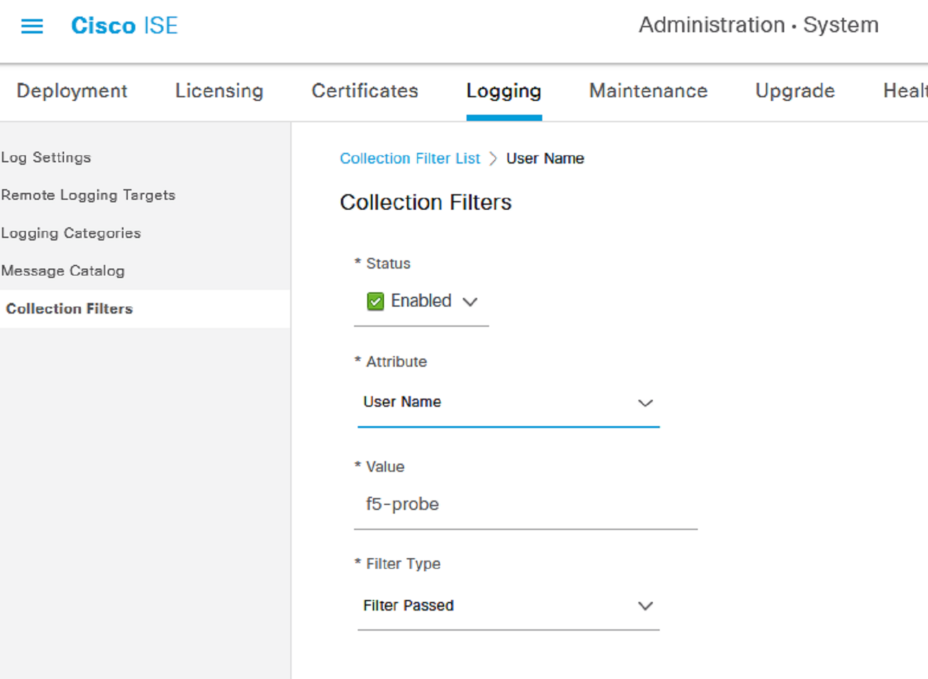The width and height of the screenshot is (928, 679).
Task: Expand the Status Enabled dropdown arrow
Action: pos(470,302)
